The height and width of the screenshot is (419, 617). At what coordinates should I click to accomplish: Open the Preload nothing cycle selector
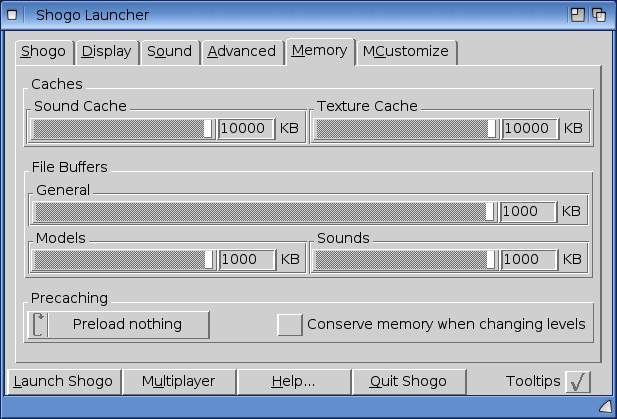click(118, 325)
